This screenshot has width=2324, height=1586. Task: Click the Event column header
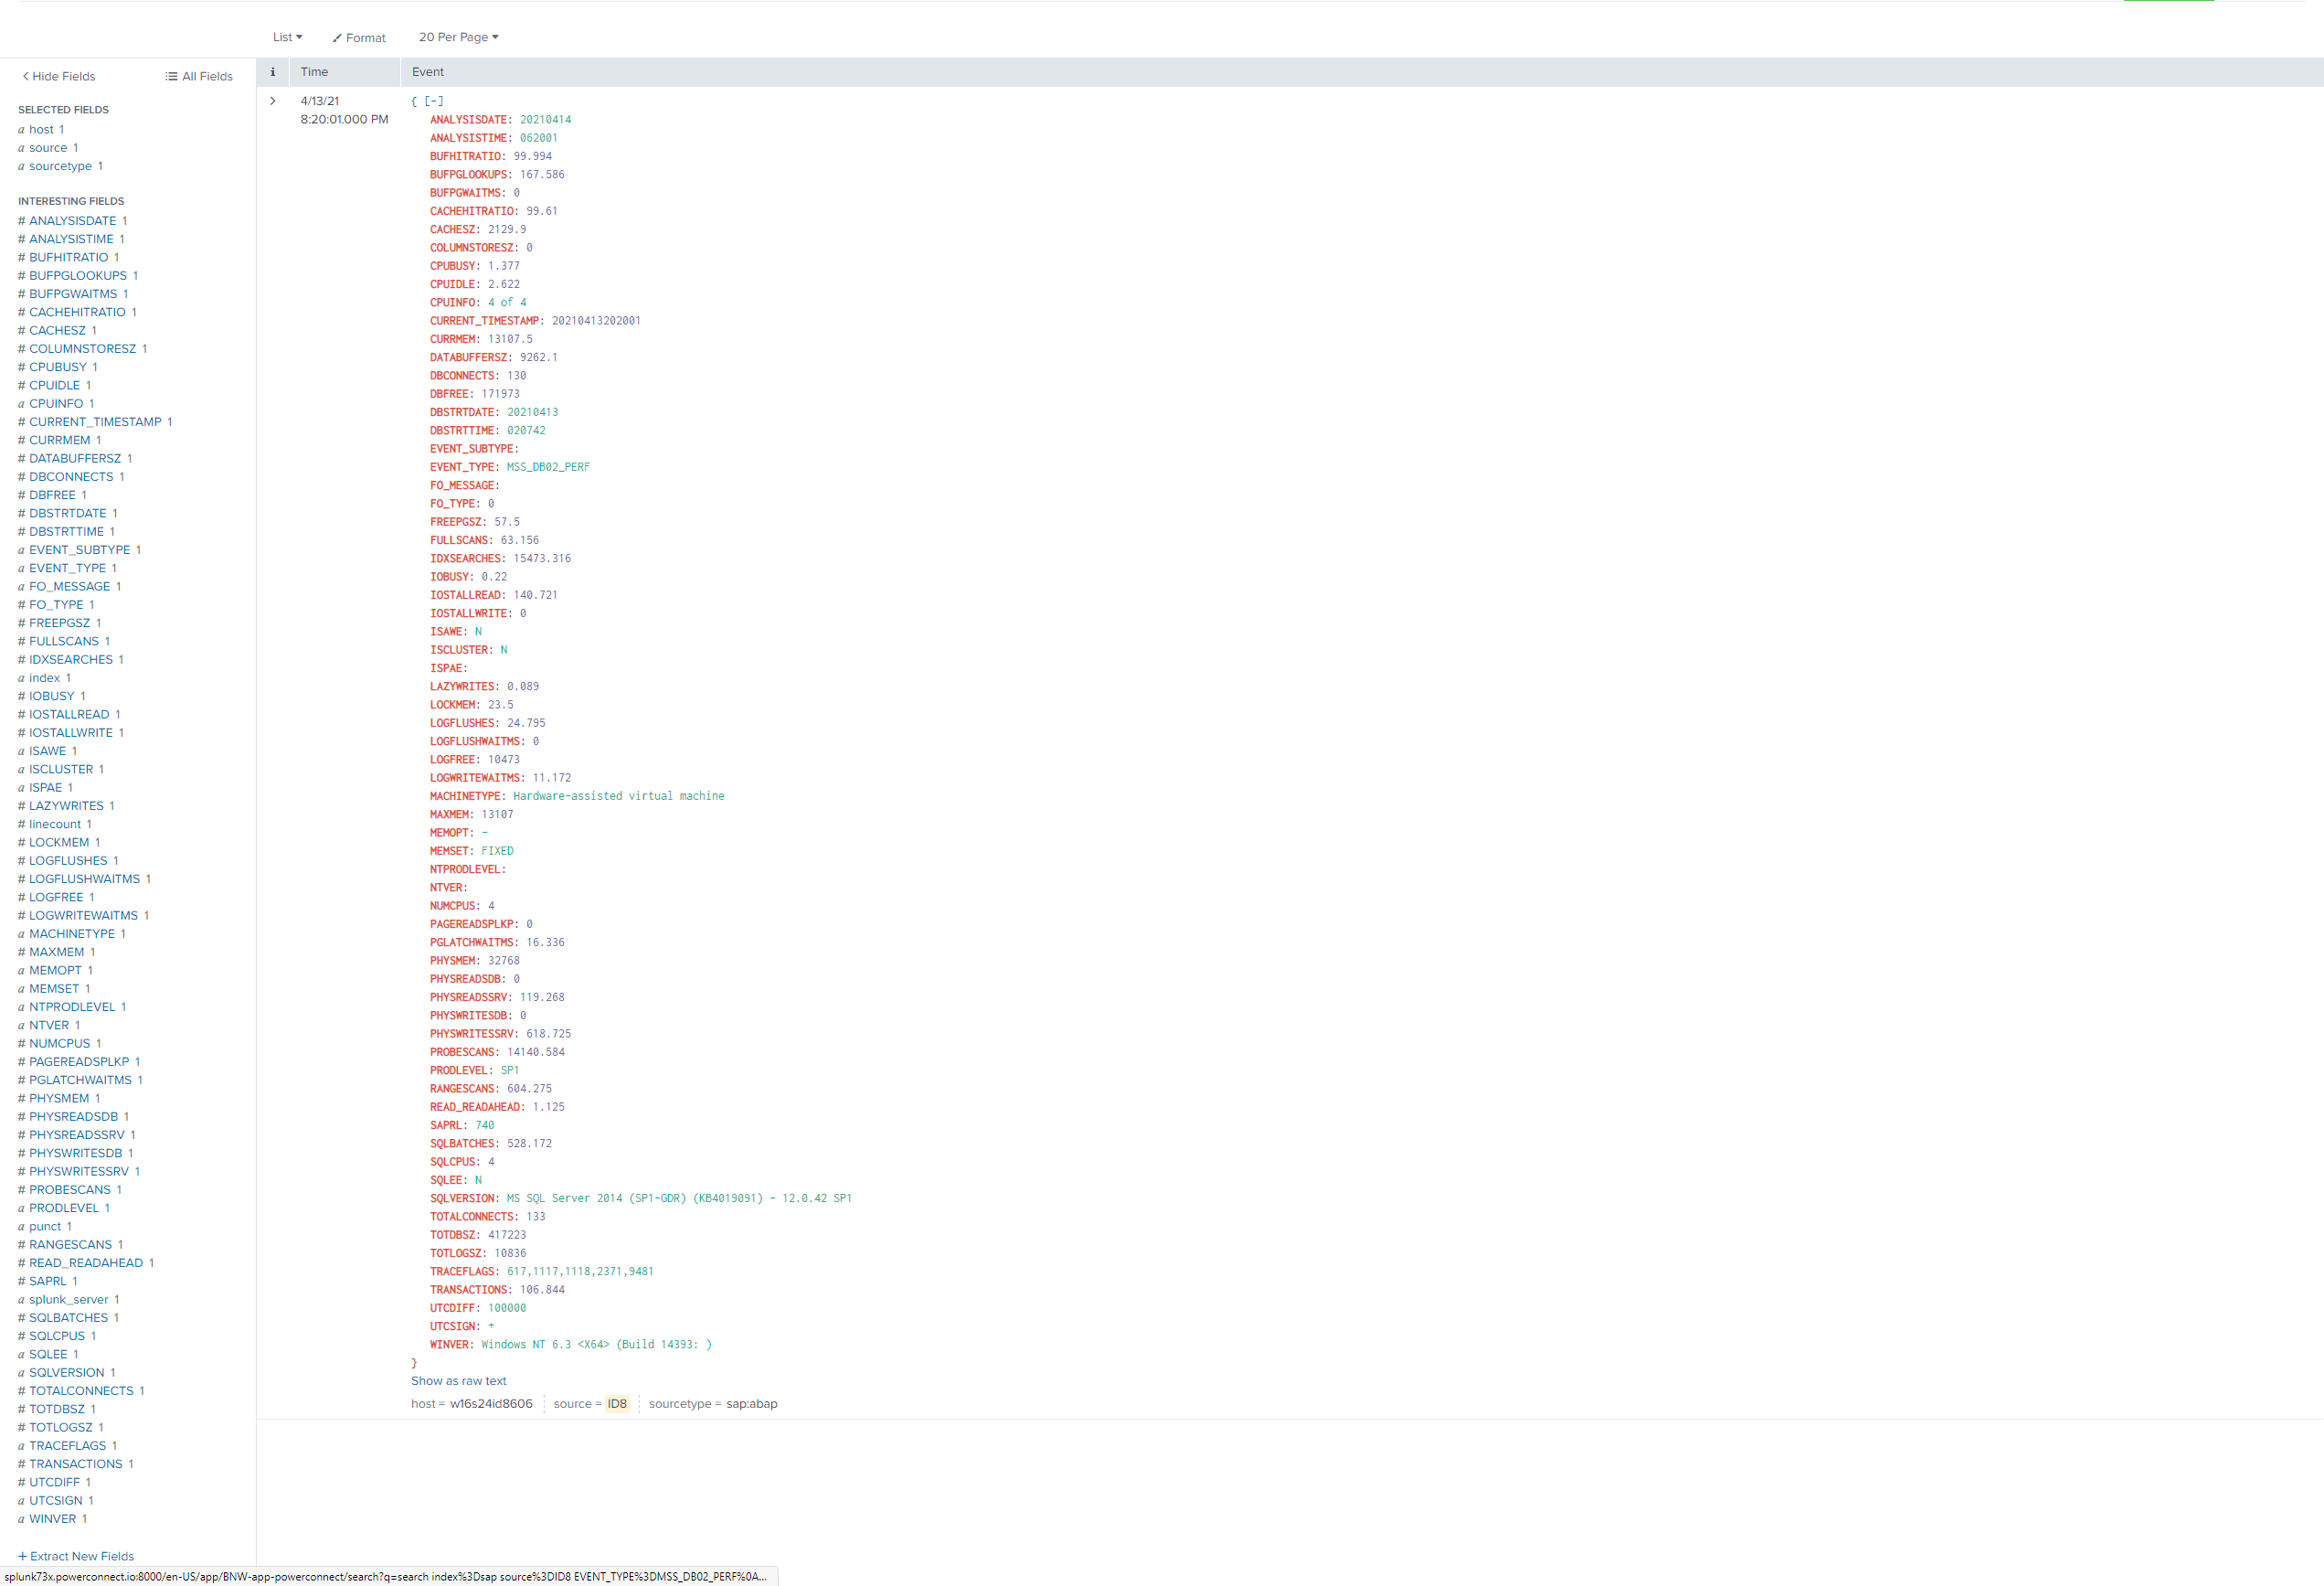click(x=428, y=71)
